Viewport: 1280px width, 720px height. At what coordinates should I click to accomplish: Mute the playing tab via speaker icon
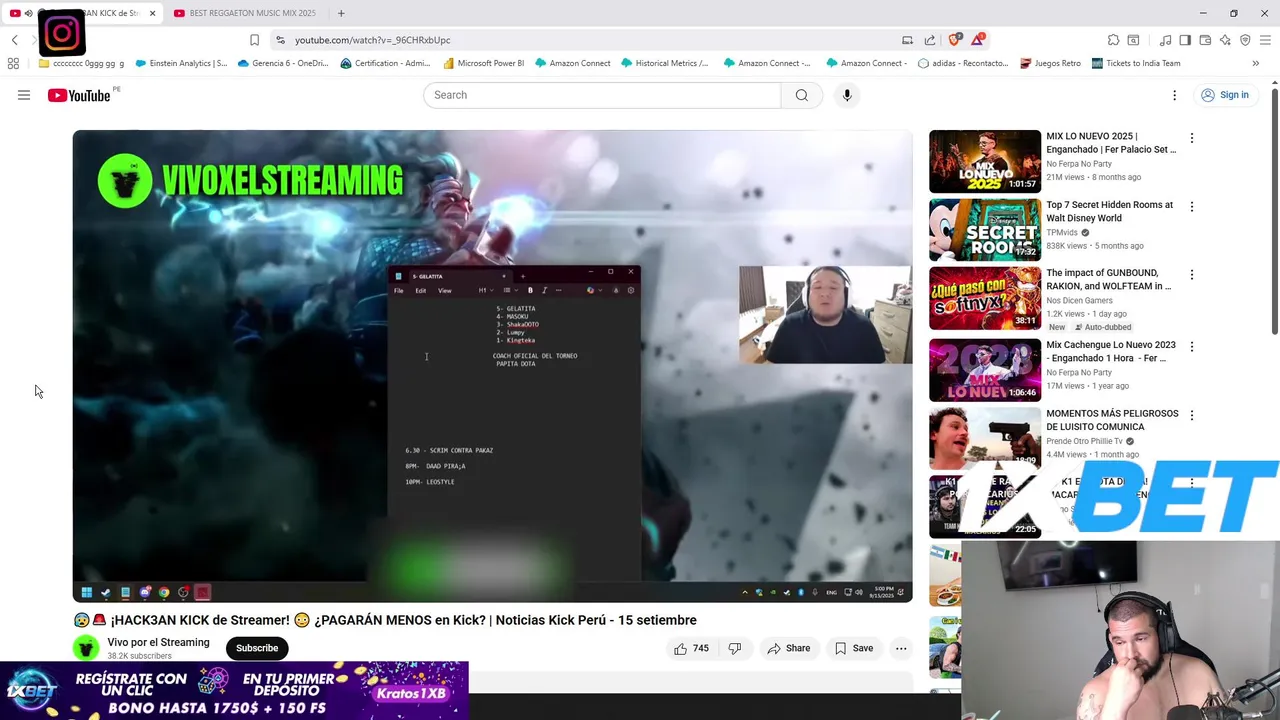point(28,13)
